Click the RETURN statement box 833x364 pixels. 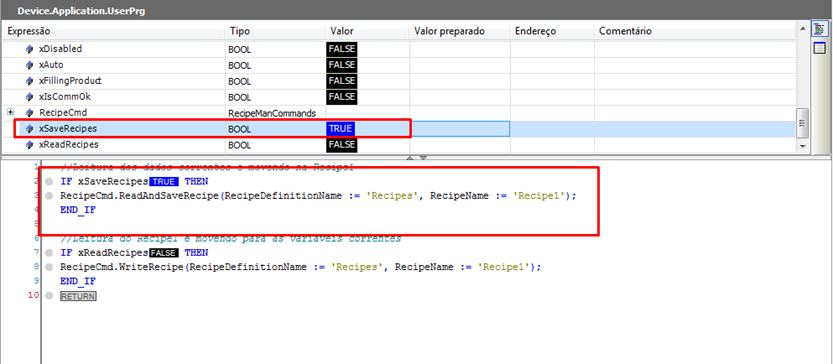pos(78,296)
